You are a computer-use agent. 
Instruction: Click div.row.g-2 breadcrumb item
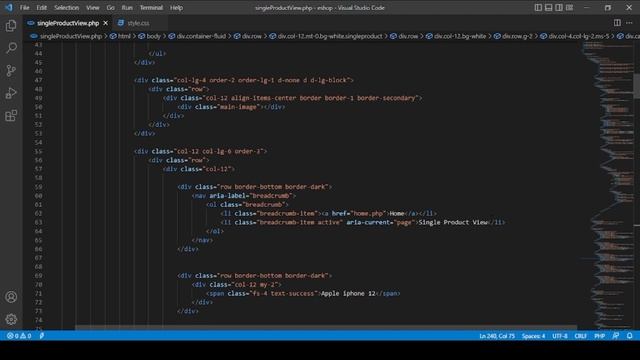(517, 36)
